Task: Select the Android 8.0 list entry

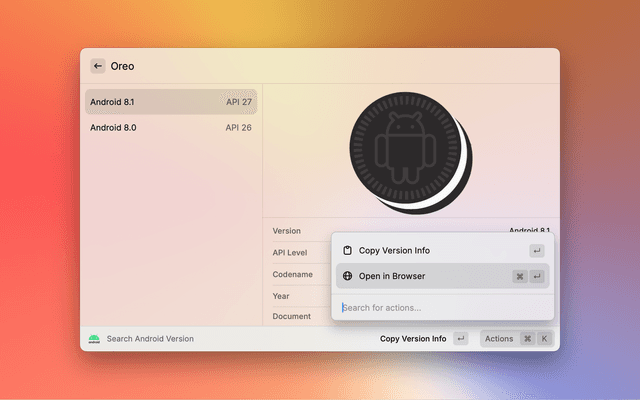Action: 170,128
